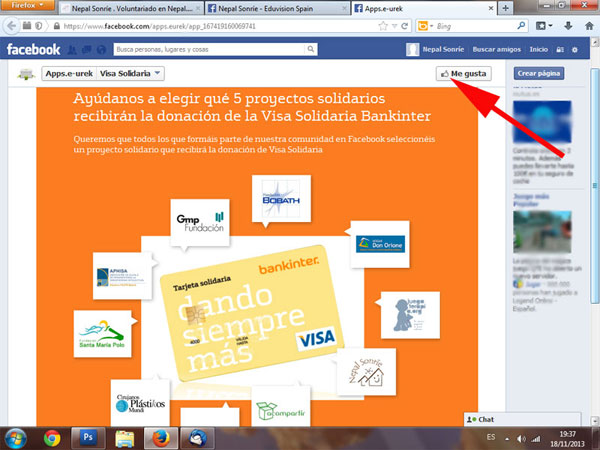Screen dimensions: 600x450
Task: Click the first blurred sidebar ad image
Action: [542, 122]
